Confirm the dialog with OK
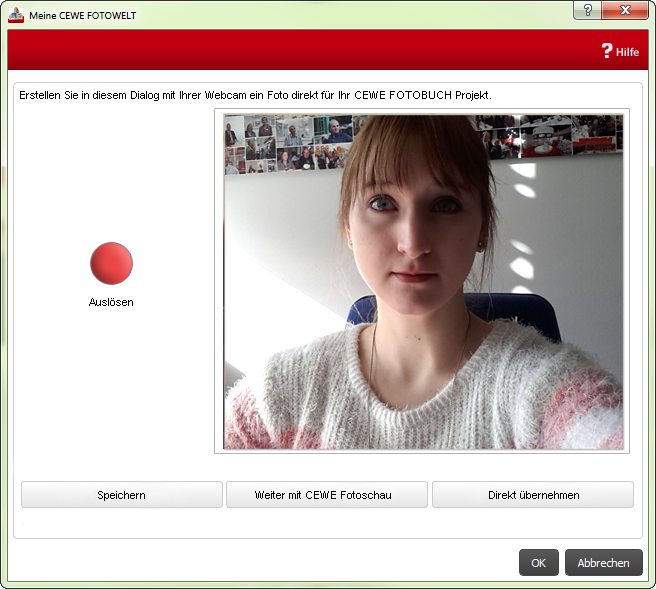The height and width of the screenshot is (589, 656). (x=538, y=563)
